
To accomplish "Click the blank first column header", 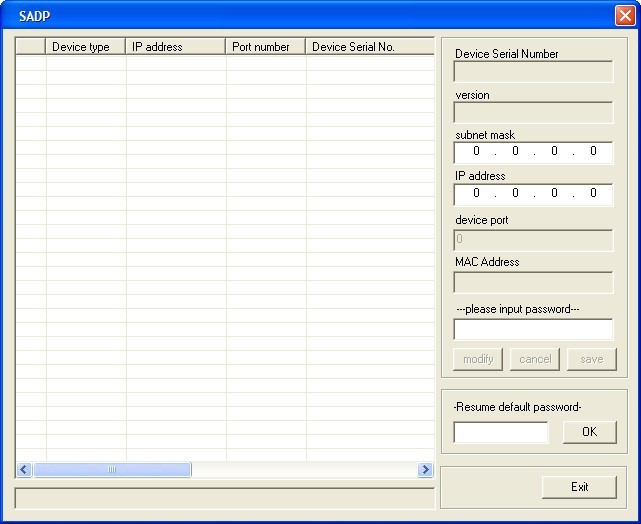I will pyautogui.click(x=31, y=47).
